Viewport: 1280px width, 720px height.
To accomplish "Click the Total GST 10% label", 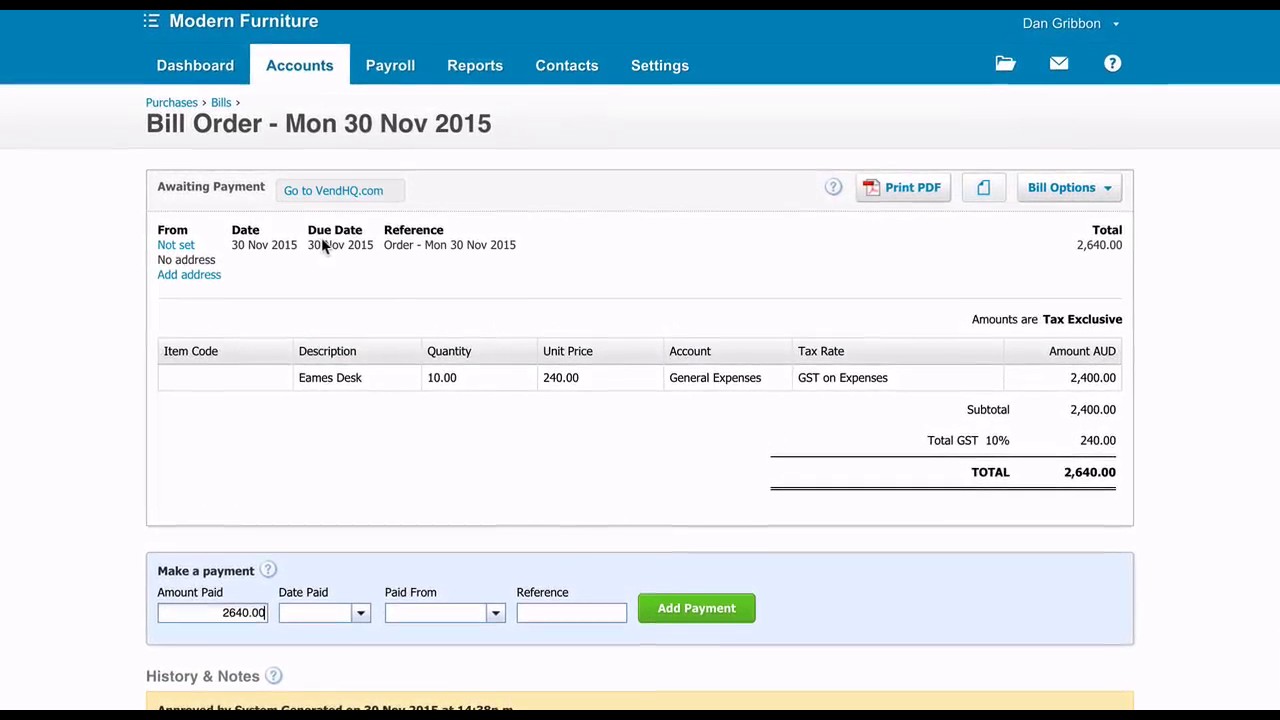I will click(x=968, y=440).
